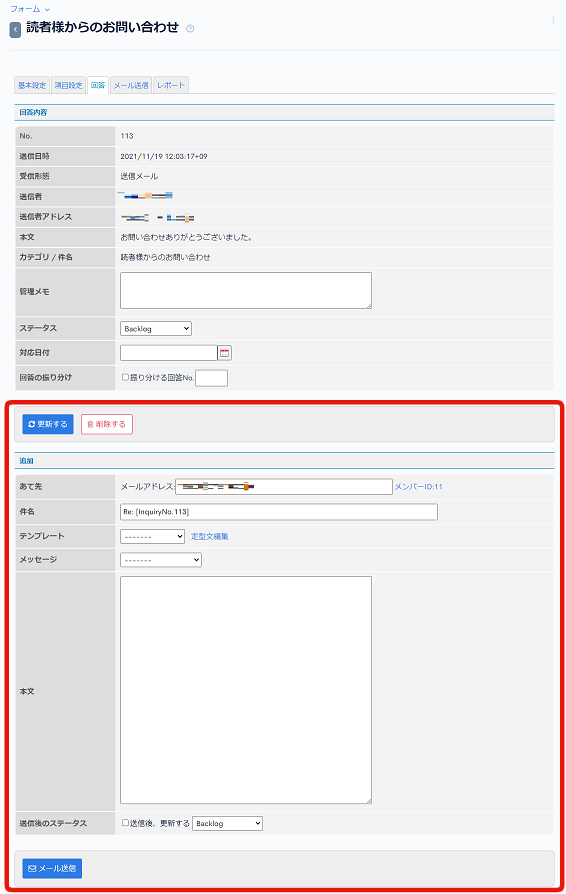566x894 pixels.
Task: Expand the フォーム breadcrumb dropdown
Action: [x=30, y=9]
